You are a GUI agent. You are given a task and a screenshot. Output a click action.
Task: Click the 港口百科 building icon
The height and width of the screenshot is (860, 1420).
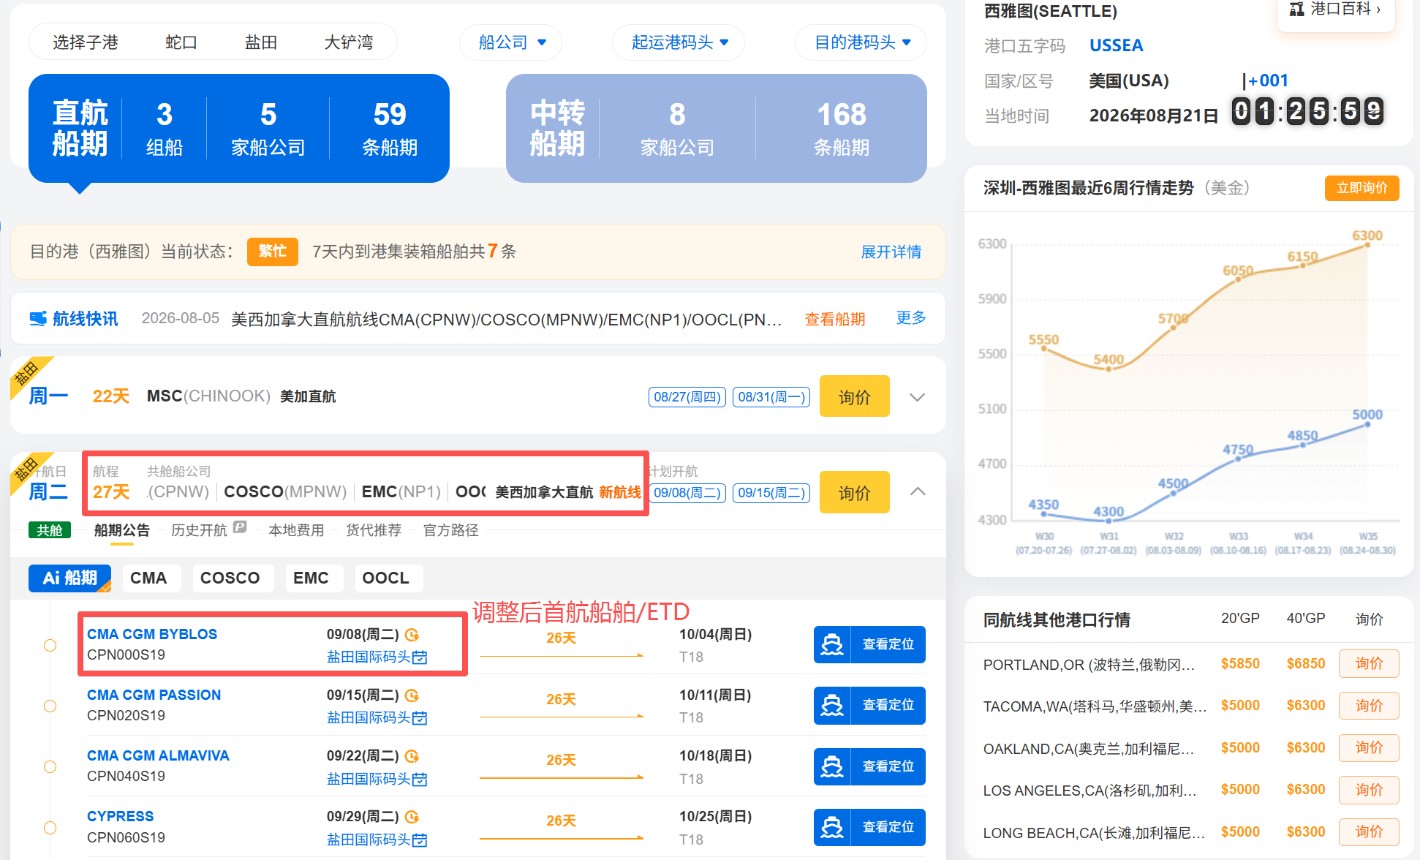[x=1297, y=9]
